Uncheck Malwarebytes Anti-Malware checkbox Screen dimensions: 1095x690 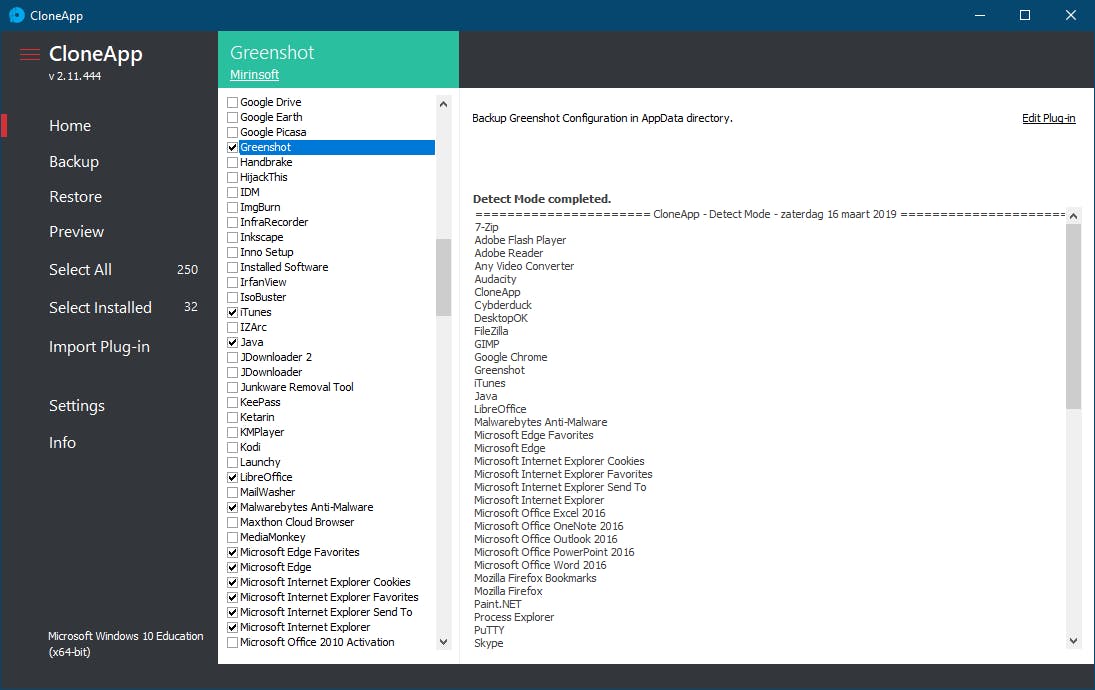[233, 508]
